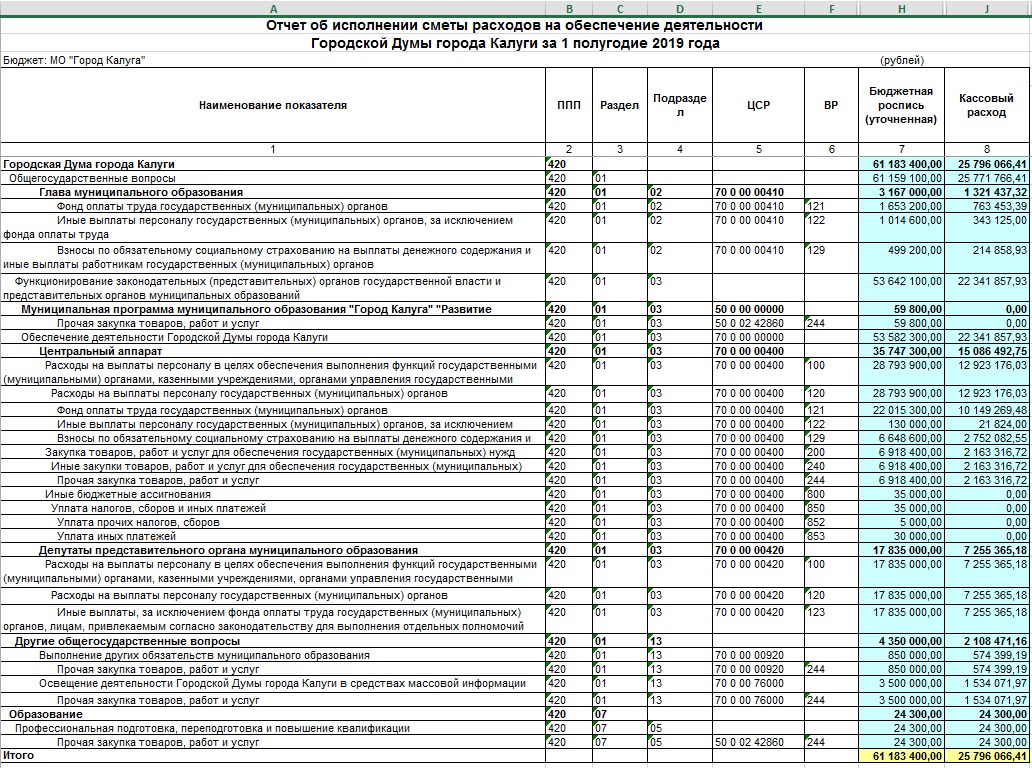
Task: Click the 'Итого' row label cell
Action: point(19,756)
